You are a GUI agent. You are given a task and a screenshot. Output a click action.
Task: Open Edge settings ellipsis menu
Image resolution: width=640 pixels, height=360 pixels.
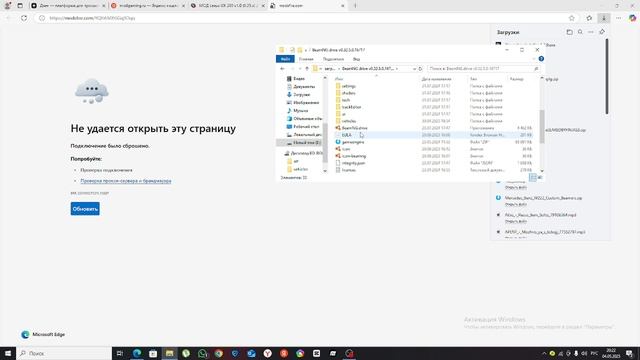618,18
